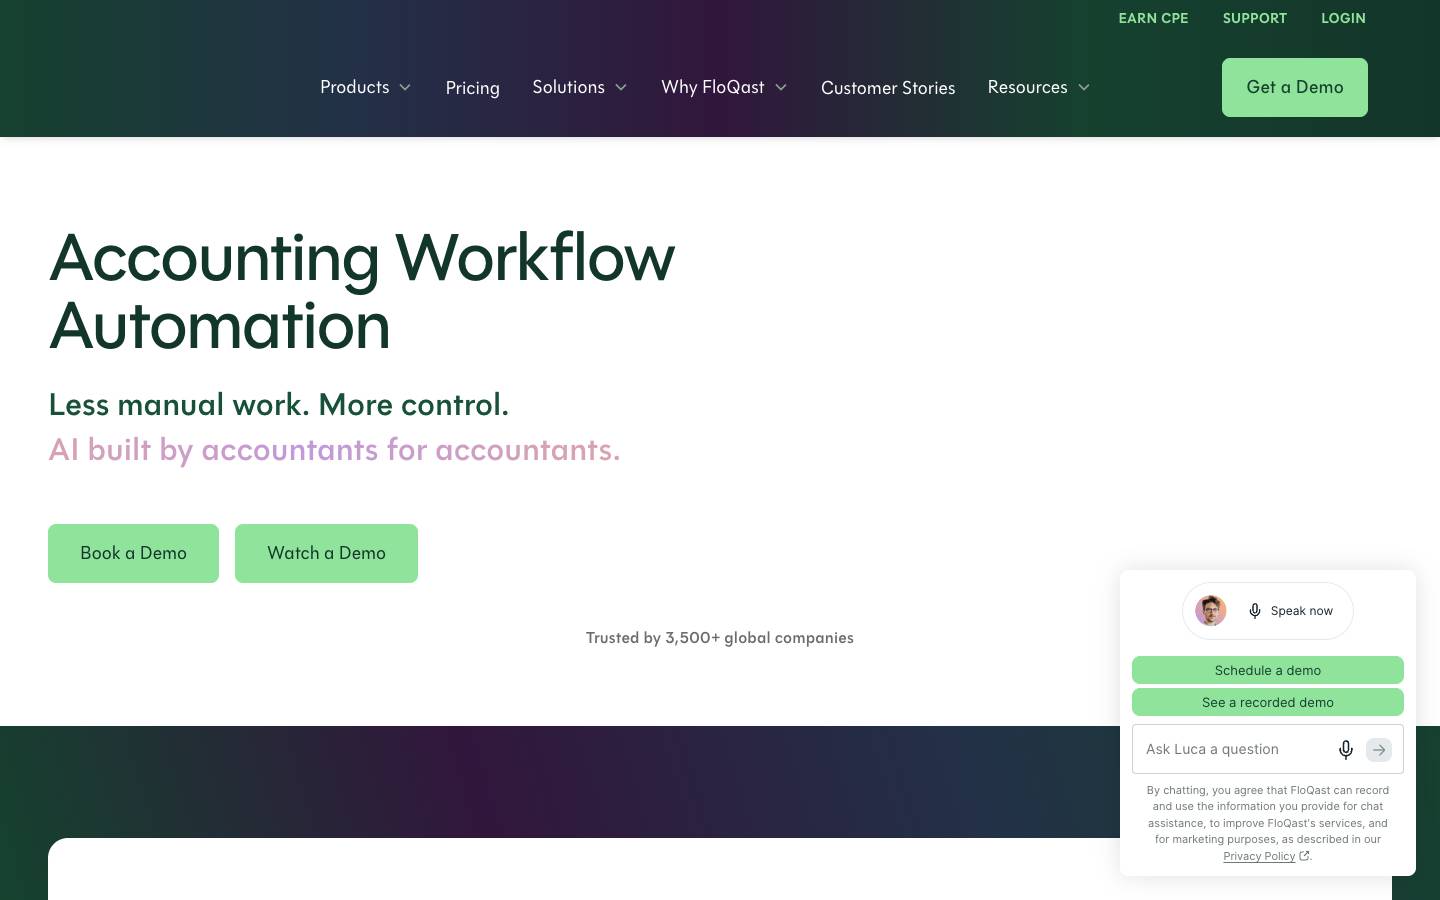Click Less manual work. More control. text
Screen dimensions: 1440x900
pyautogui.click(x=278, y=405)
